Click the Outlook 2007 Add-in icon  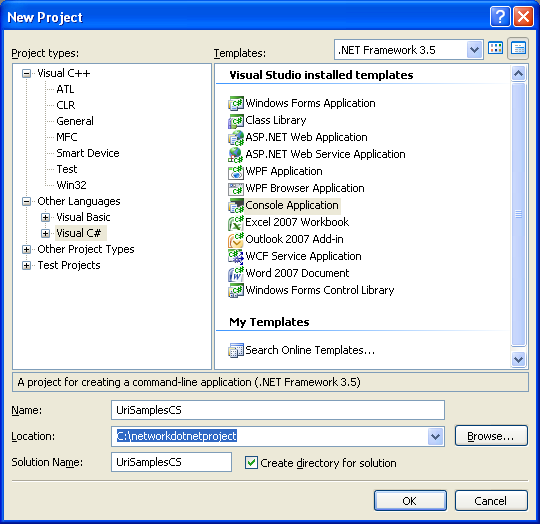click(236, 239)
